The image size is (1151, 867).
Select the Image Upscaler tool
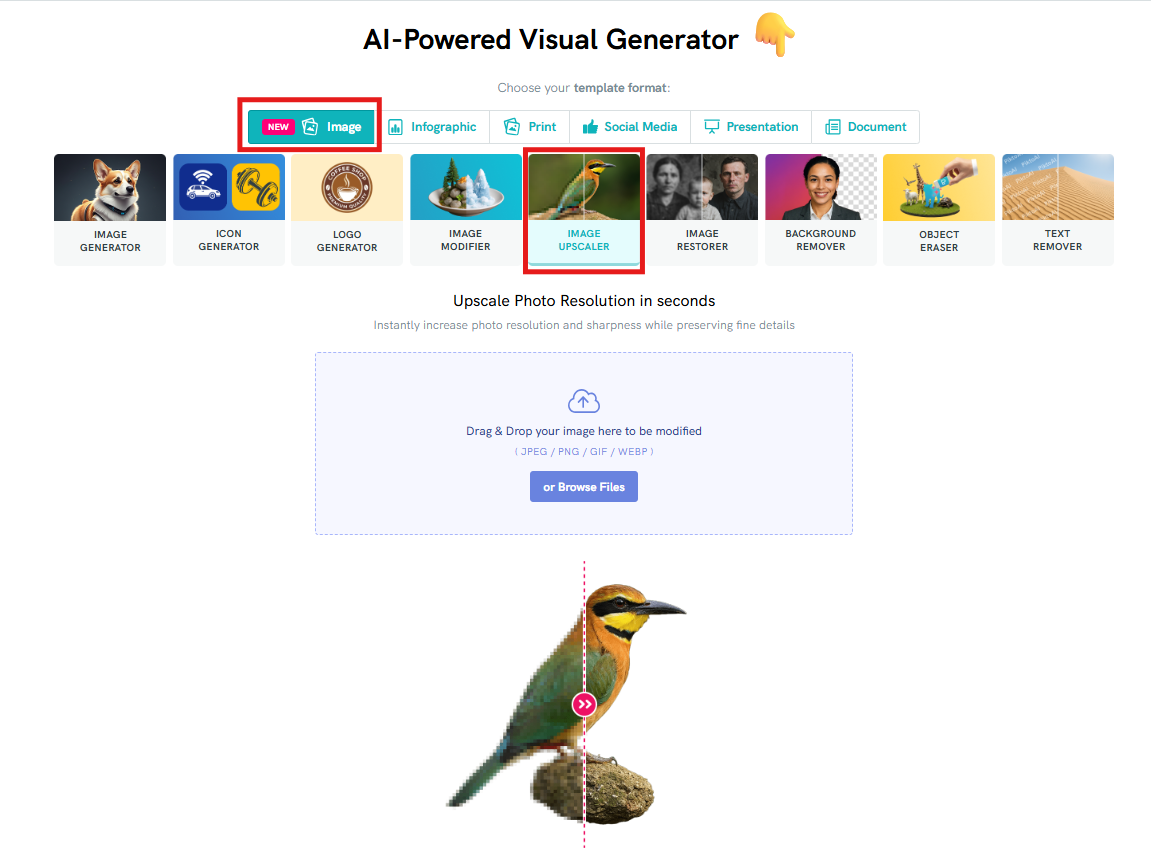coord(584,209)
